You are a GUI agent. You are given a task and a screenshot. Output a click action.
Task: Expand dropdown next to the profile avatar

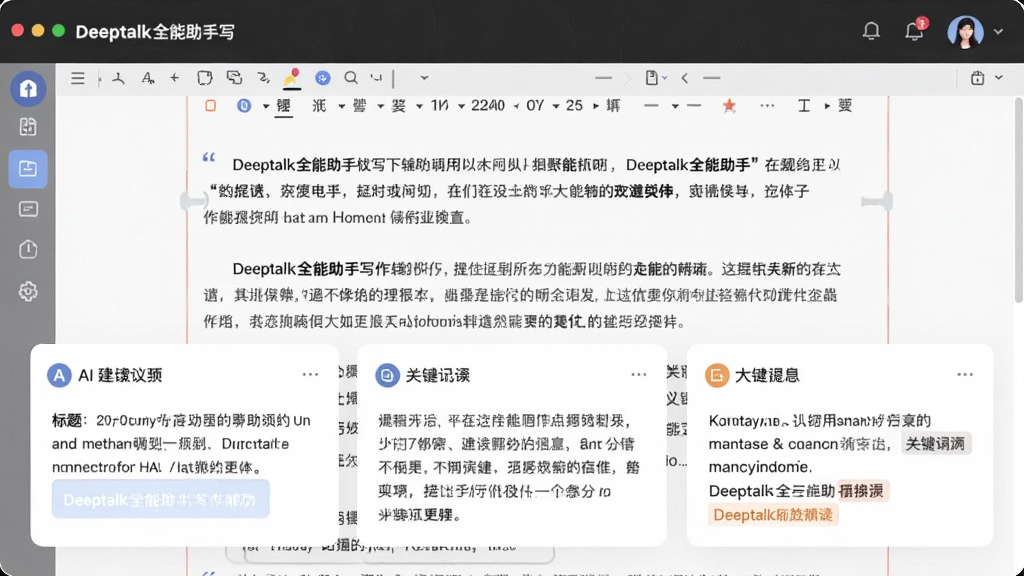pyautogui.click(x=998, y=31)
